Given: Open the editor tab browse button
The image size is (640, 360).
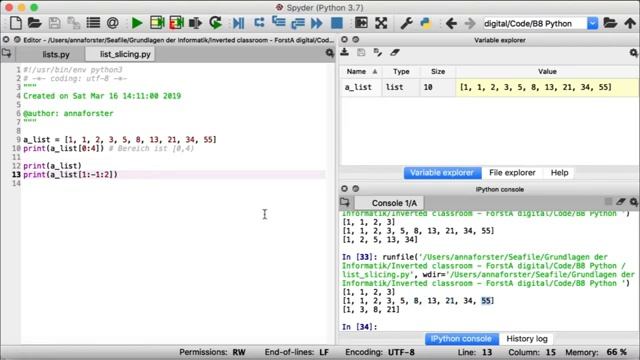Looking at the screenshot, I should pos(7,53).
